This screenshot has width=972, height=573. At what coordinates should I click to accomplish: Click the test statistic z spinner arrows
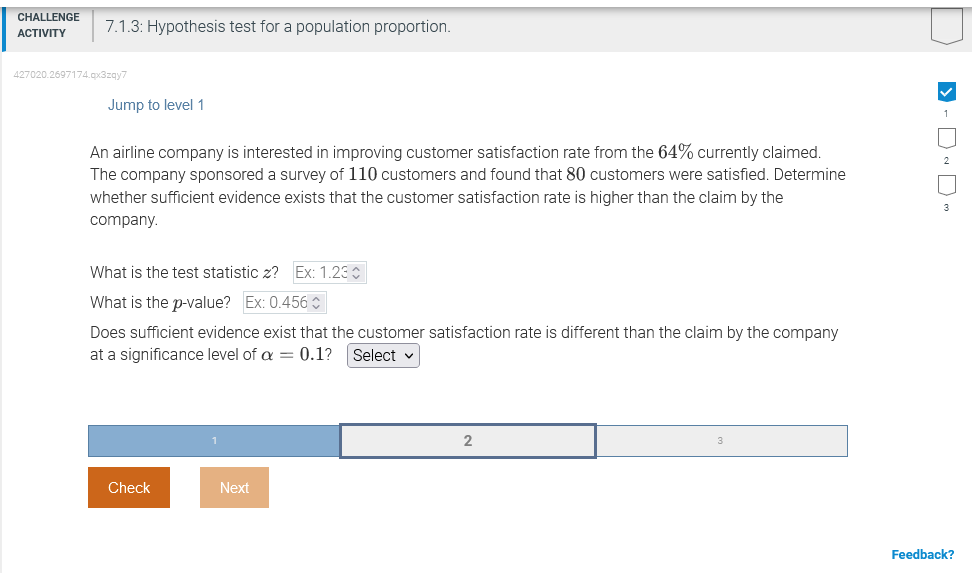356,273
